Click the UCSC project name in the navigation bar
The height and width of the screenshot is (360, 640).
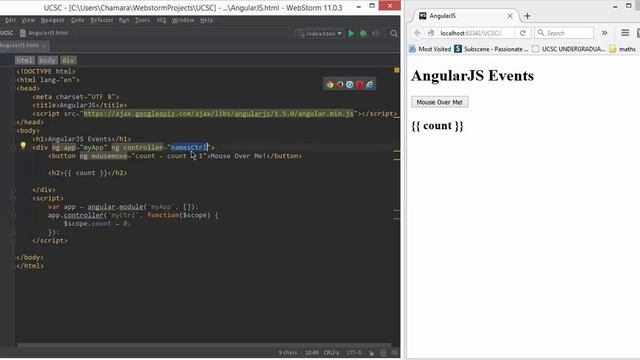[x=7, y=33]
